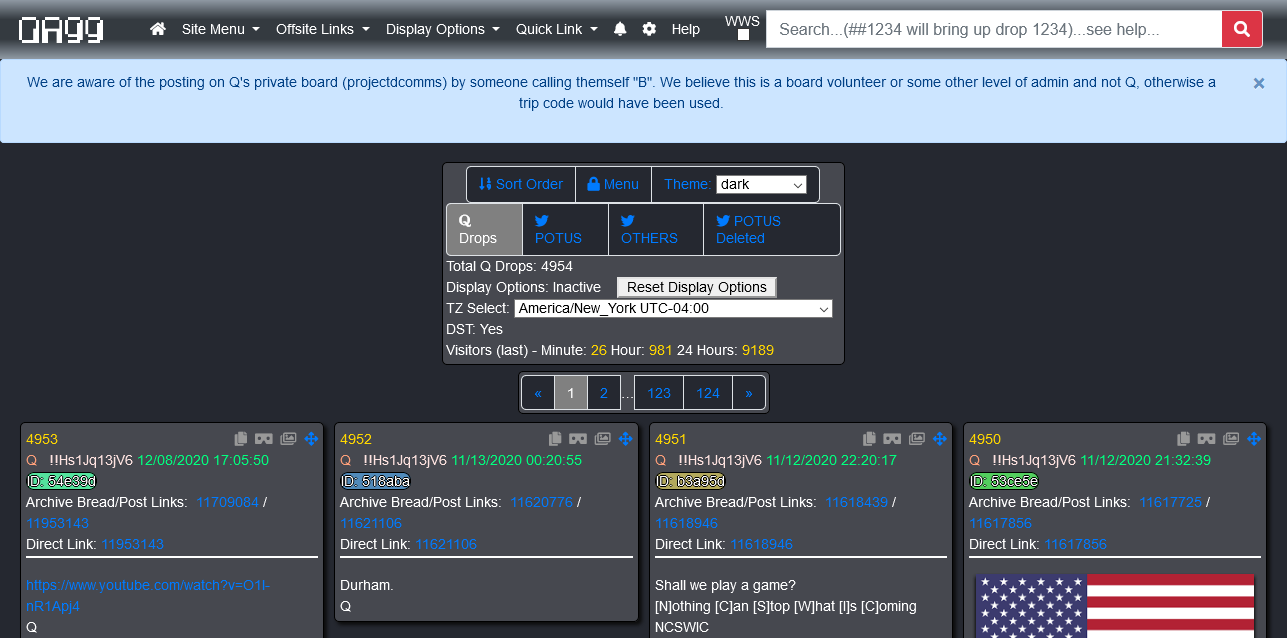Open the Offsite Links dropdown

pos(323,29)
